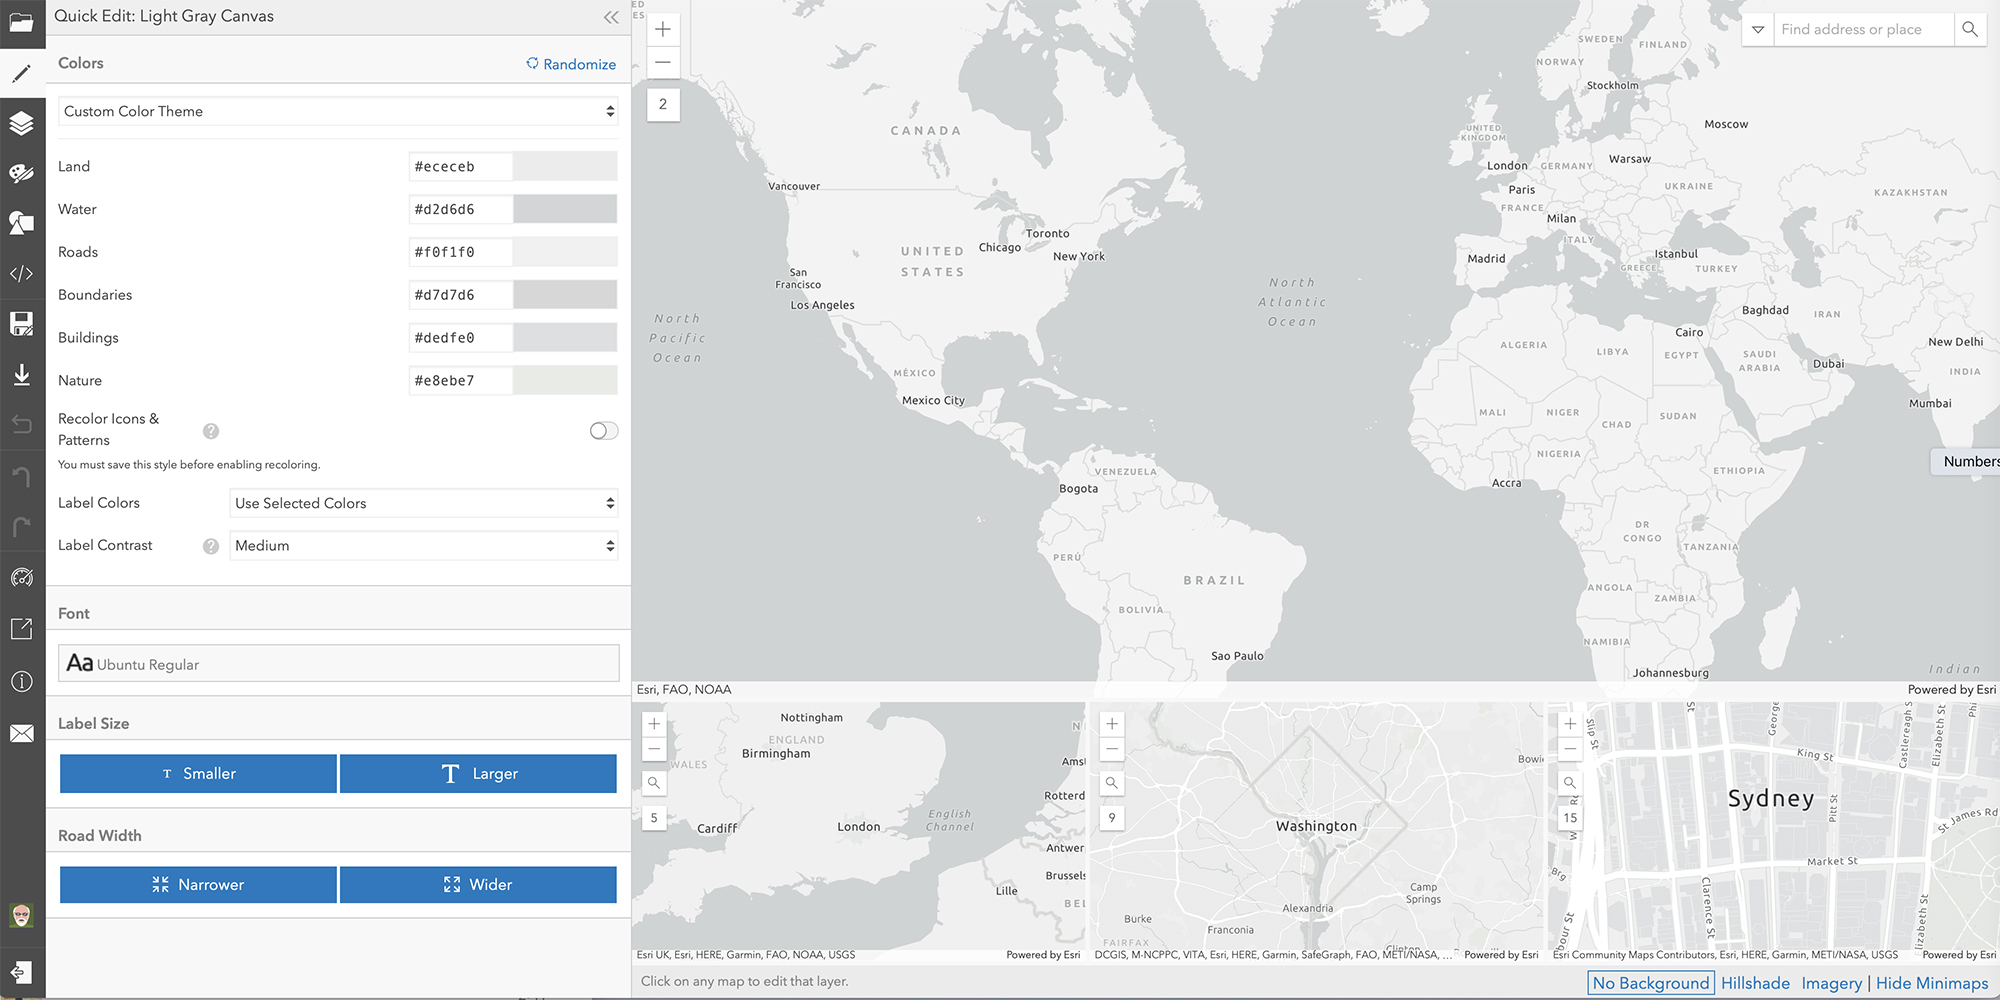Open the color palette editor
Viewport: 2000px width, 1000px height.
(22, 173)
